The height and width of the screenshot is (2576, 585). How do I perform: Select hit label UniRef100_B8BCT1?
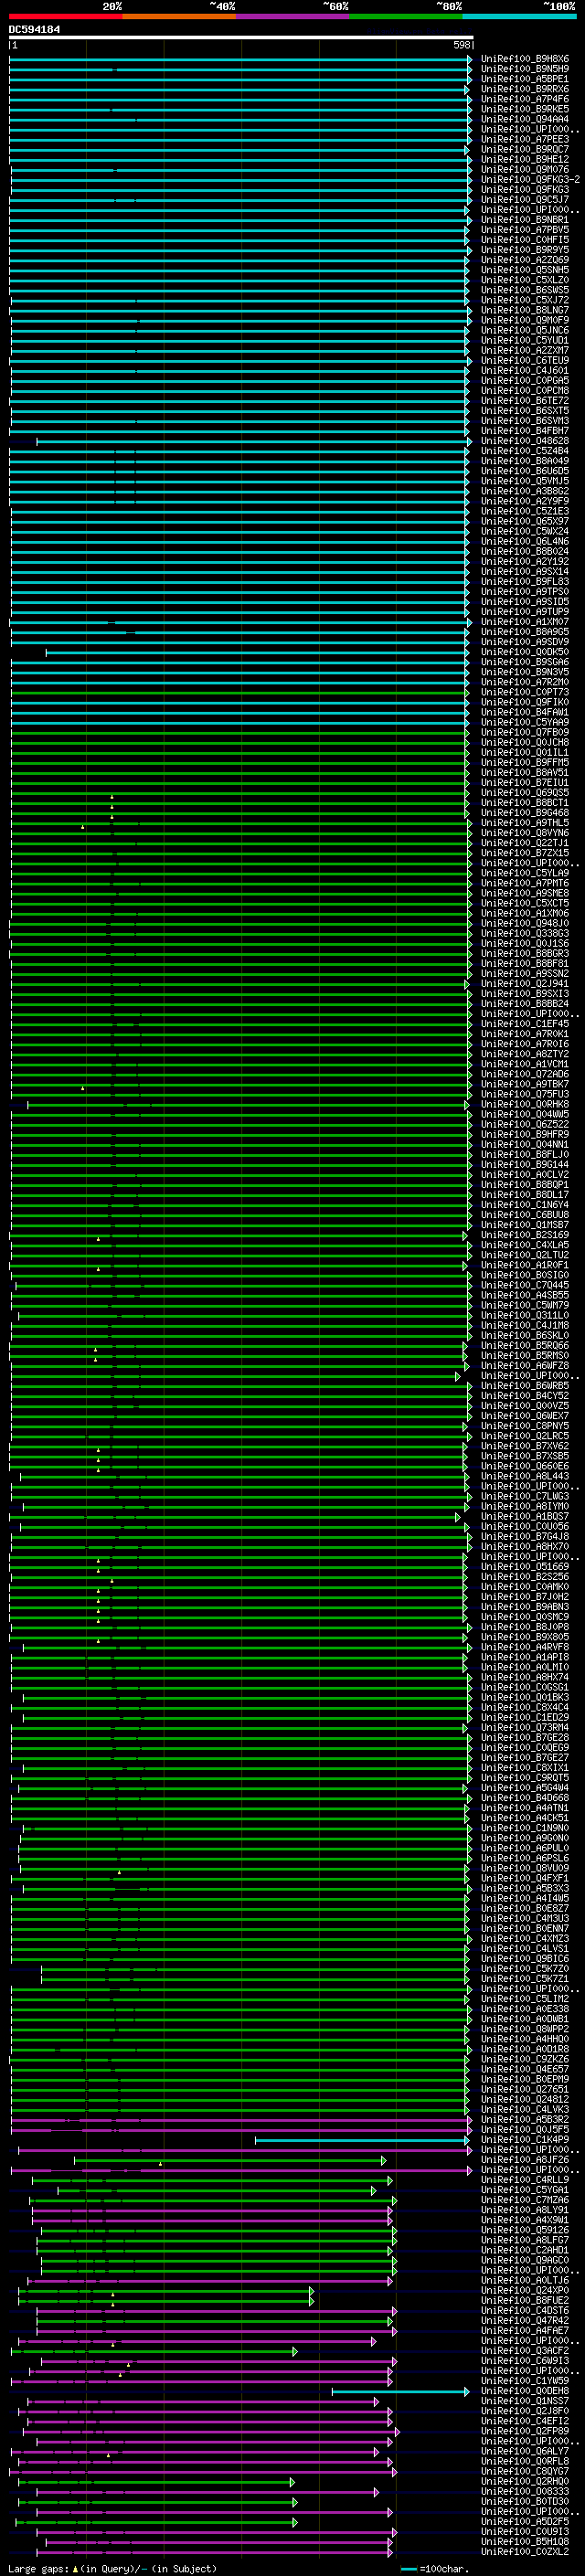pyautogui.click(x=525, y=803)
